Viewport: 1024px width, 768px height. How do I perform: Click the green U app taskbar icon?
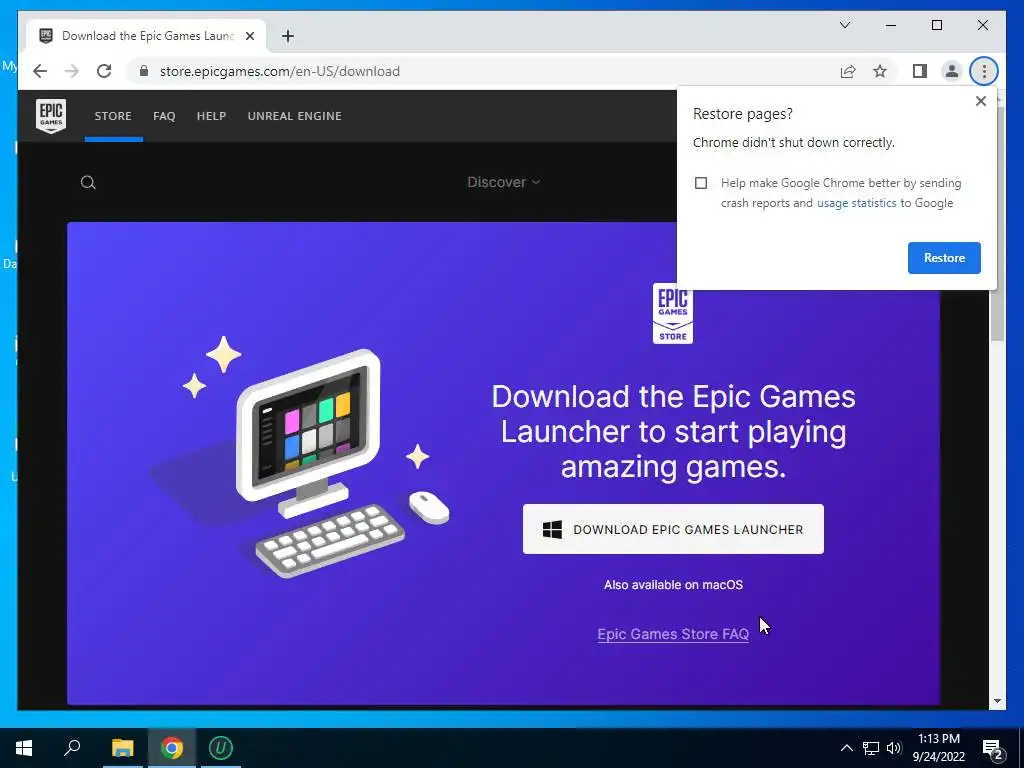coord(221,748)
